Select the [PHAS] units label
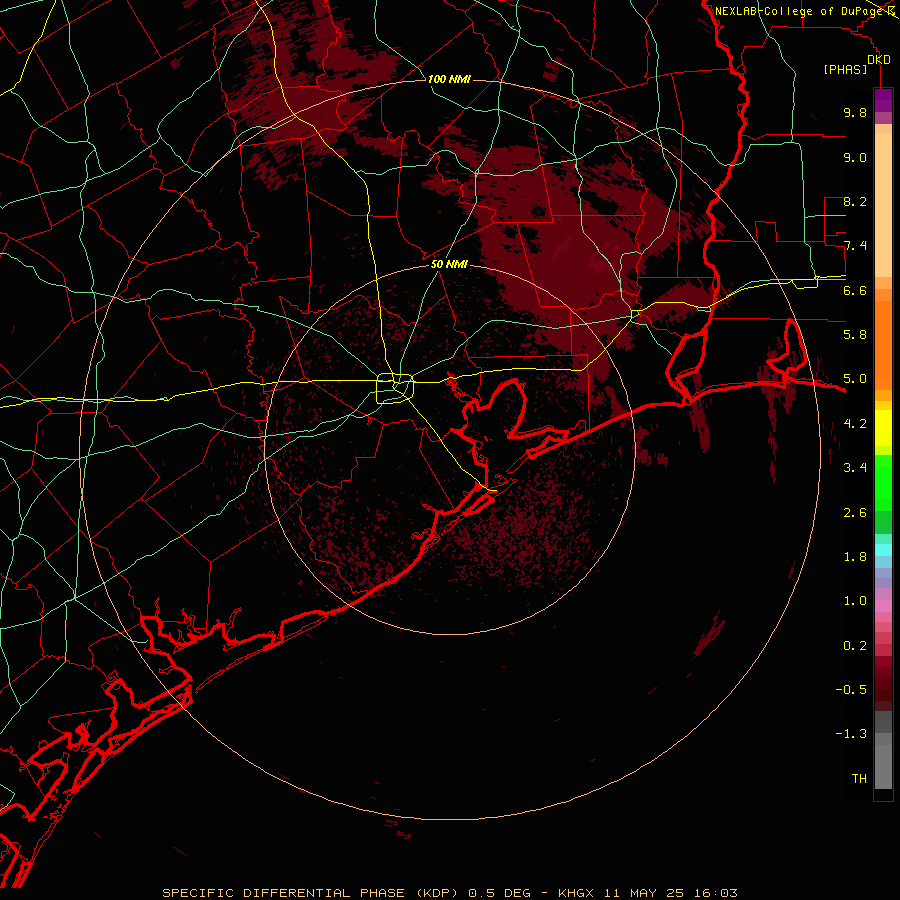Image resolution: width=900 pixels, height=900 pixels. coord(845,69)
